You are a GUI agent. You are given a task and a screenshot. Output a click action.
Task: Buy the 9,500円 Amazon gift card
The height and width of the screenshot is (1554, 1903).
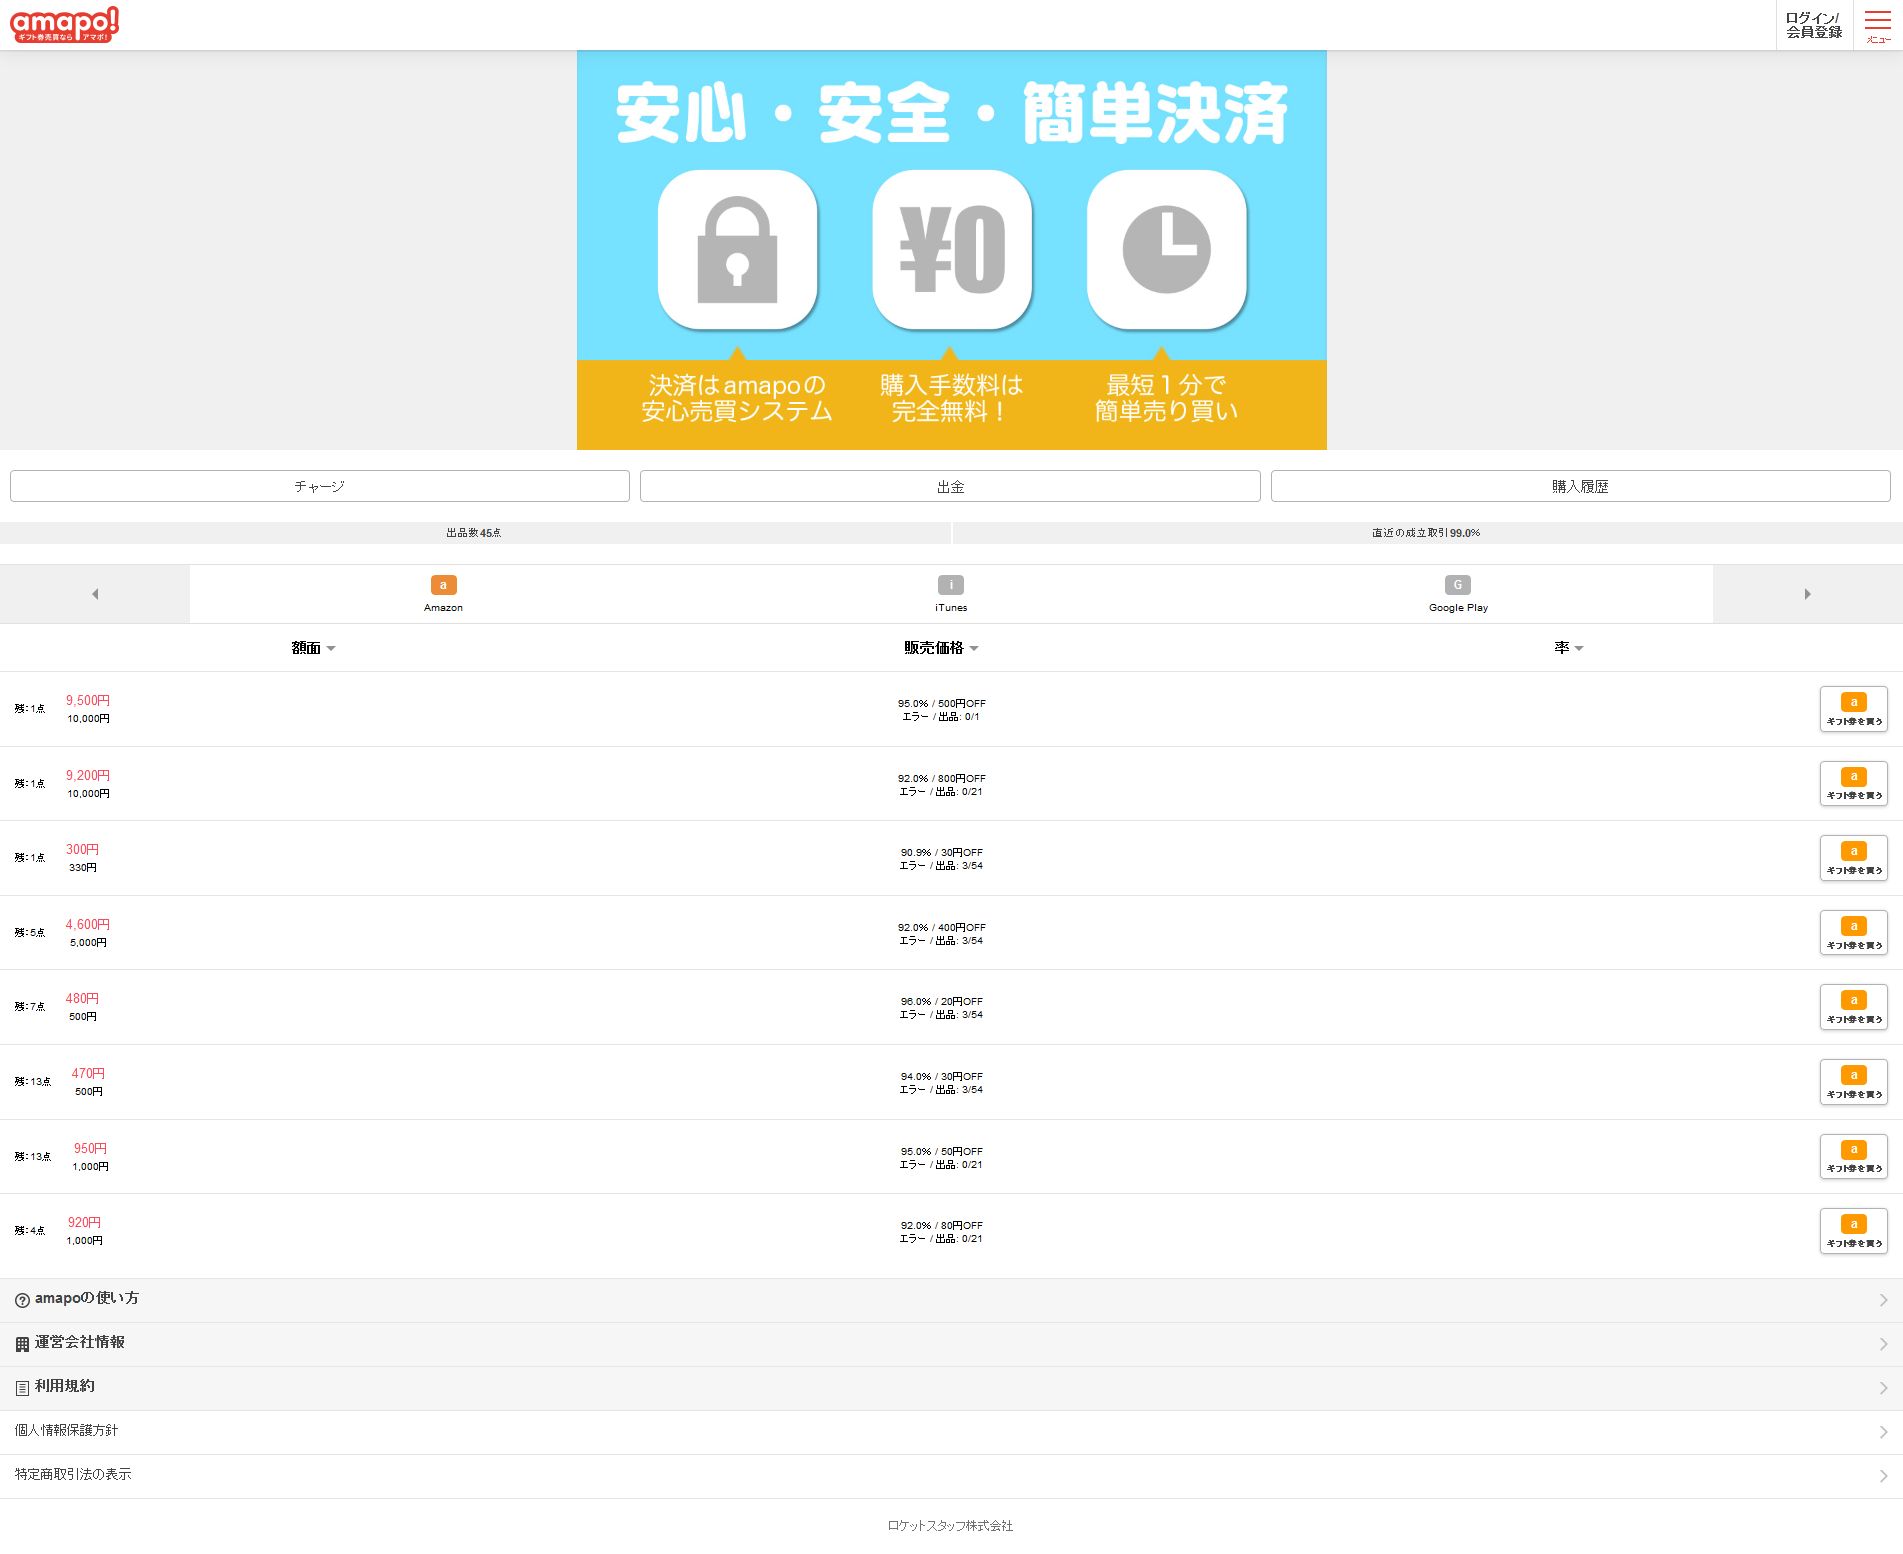pos(1854,709)
